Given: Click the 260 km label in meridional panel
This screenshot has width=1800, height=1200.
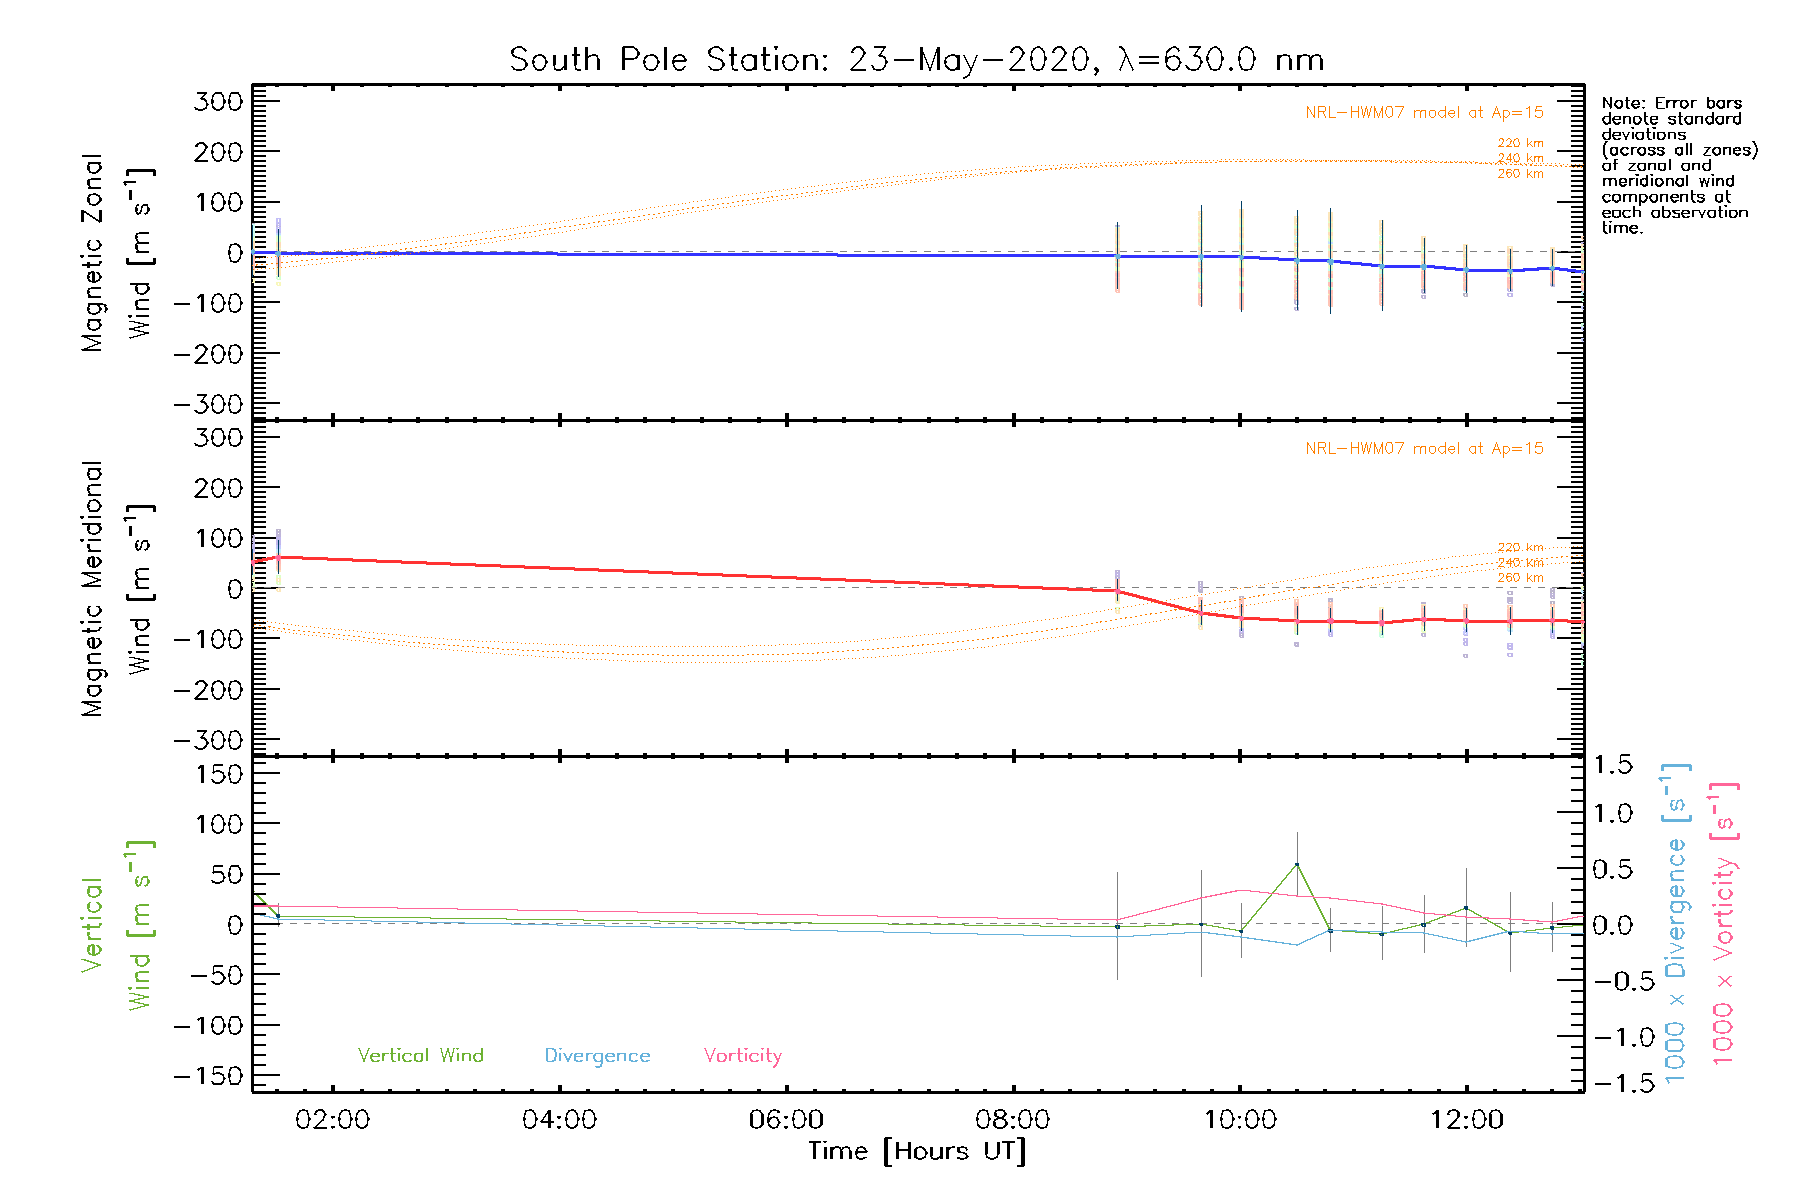Looking at the screenshot, I should click(x=1520, y=578).
